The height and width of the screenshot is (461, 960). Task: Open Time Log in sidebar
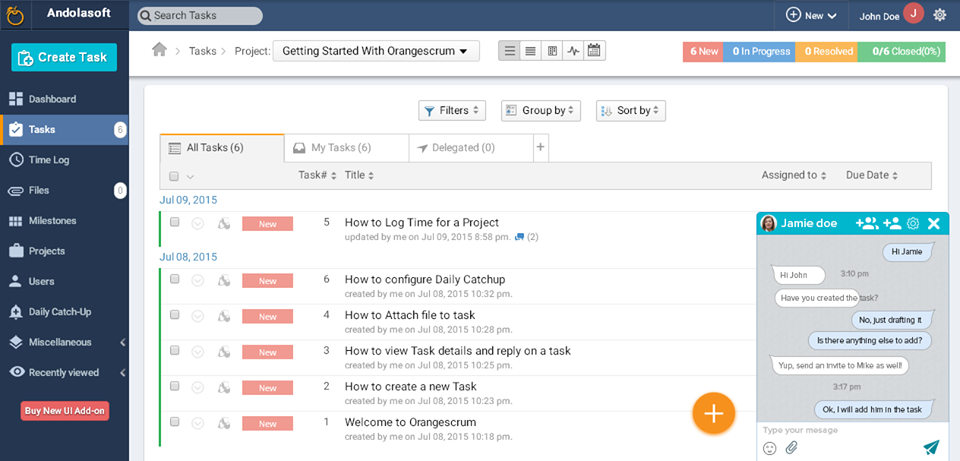click(64, 160)
